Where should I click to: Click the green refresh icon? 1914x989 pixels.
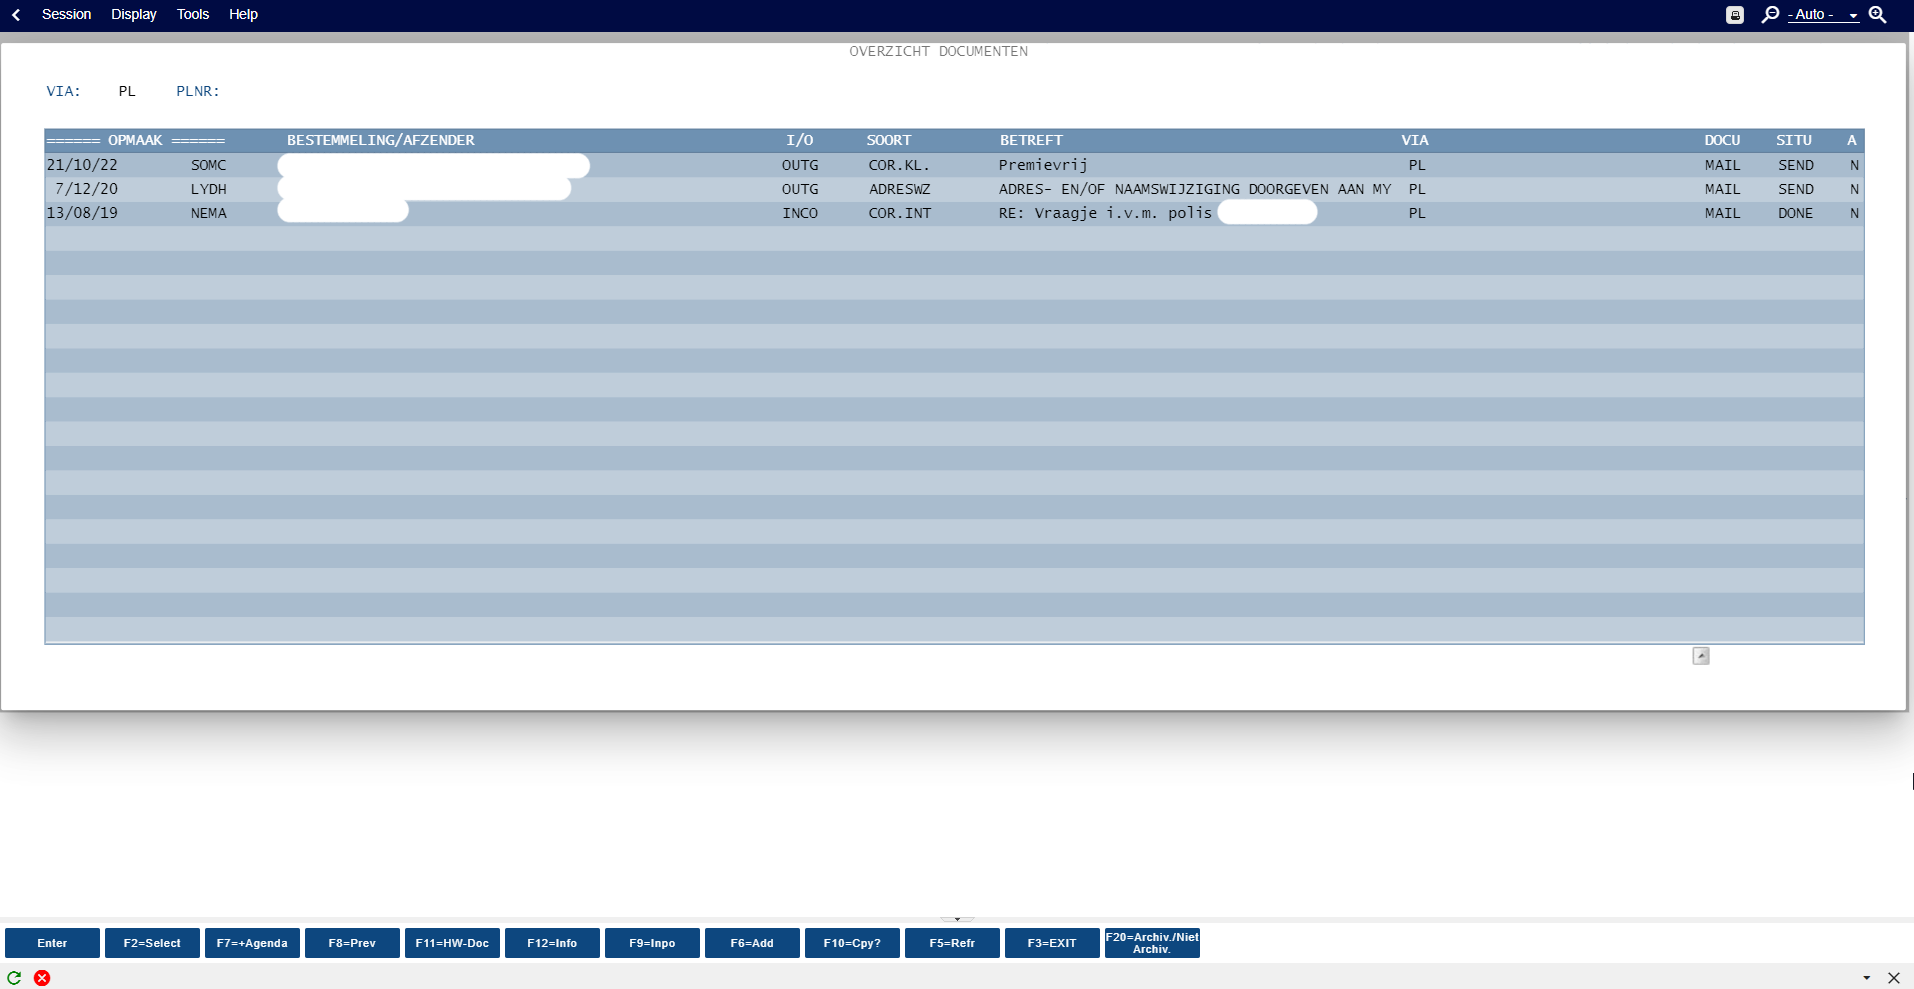tap(14, 978)
